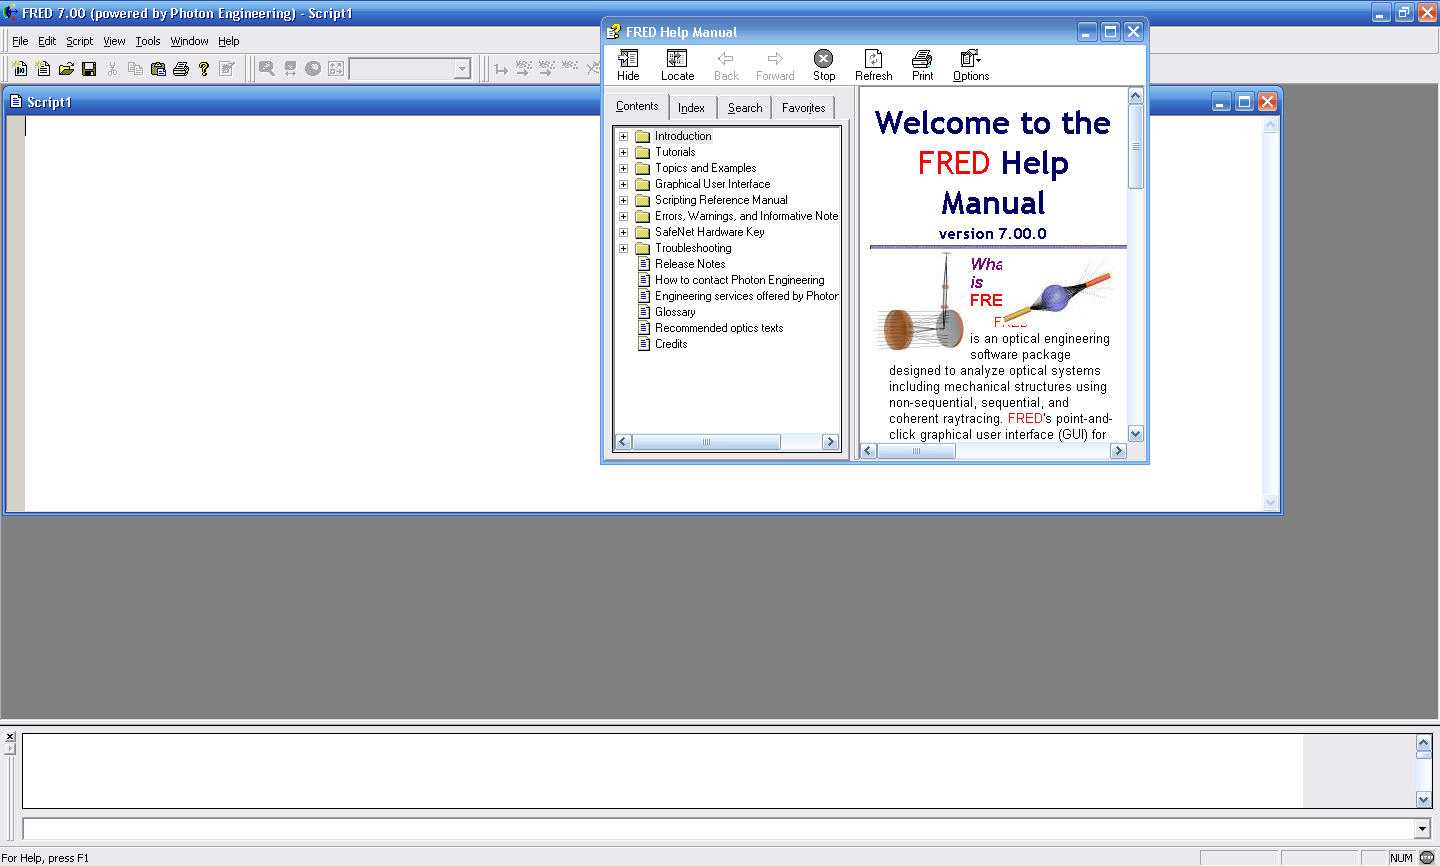Click the Script1 editor scroll up arrow

[1271, 125]
